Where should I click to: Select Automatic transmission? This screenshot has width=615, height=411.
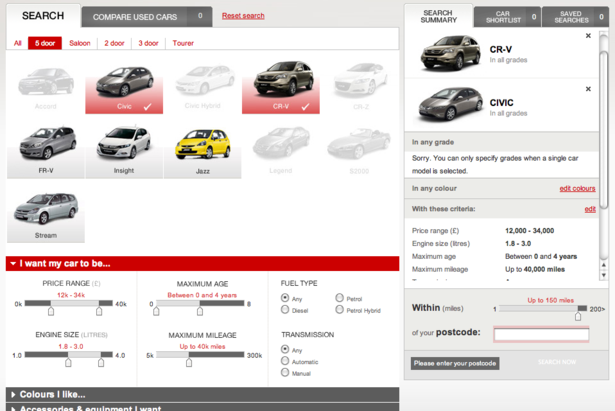[285, 361]
